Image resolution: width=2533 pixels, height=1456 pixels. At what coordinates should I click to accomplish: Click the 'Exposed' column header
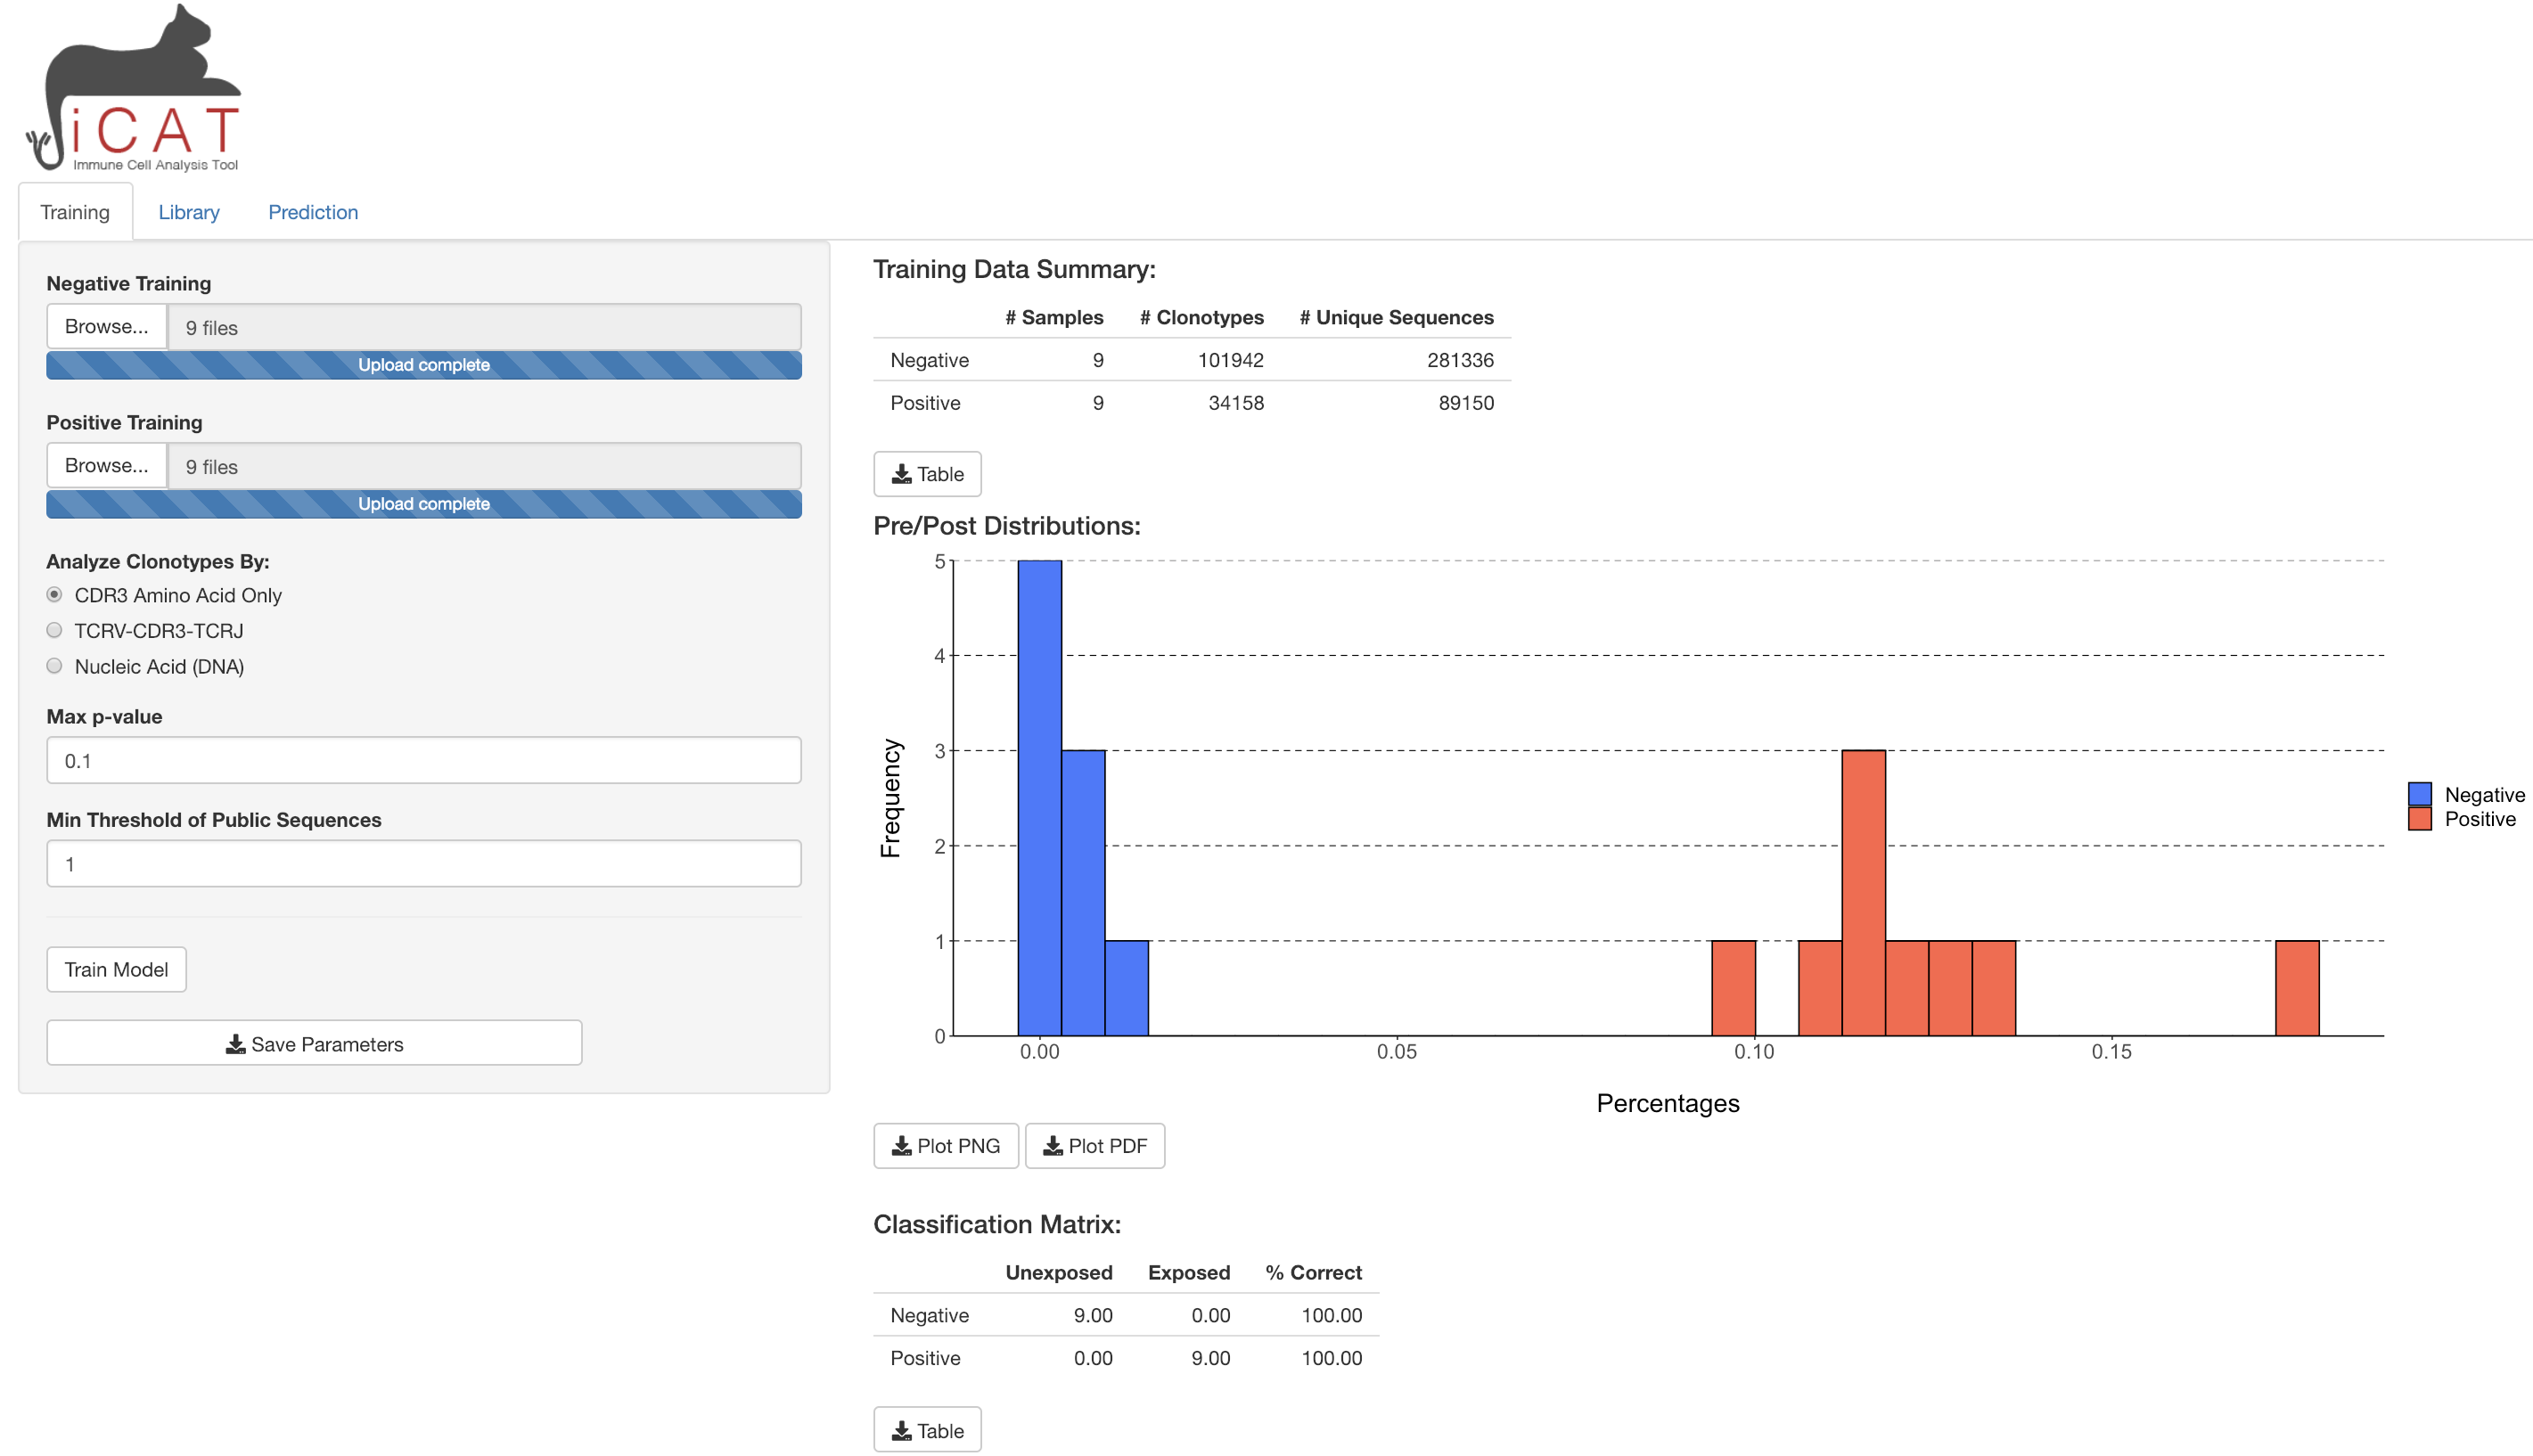coord(1188,1272)
